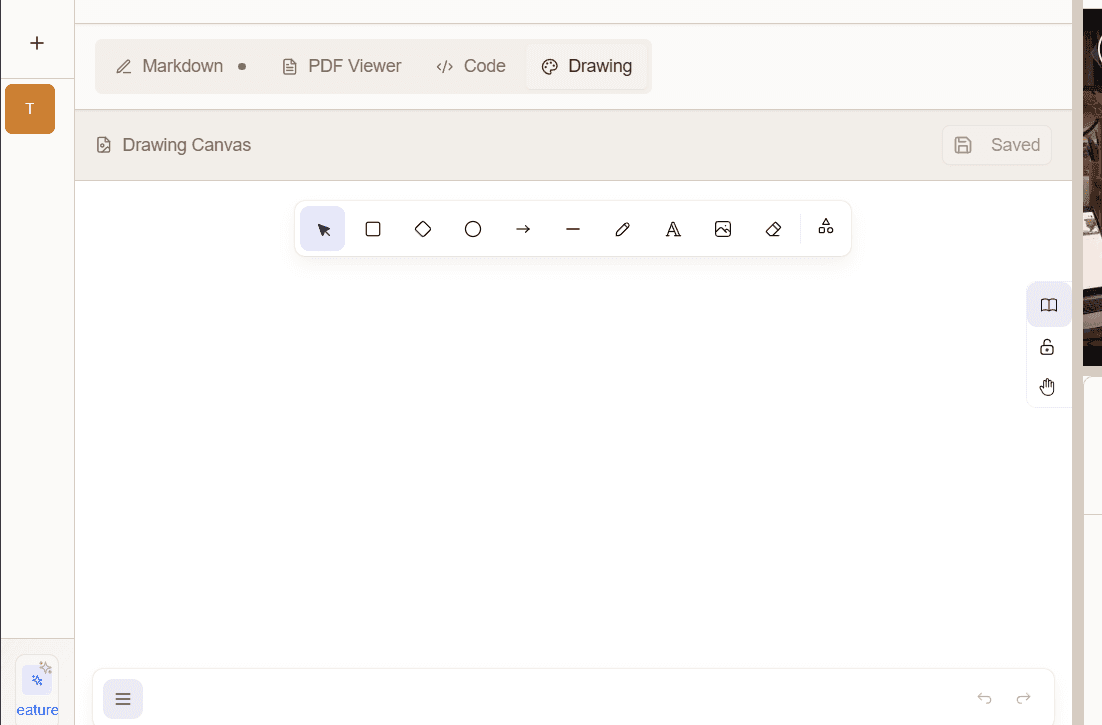
Task: Open the More shapes tools dropdown
Action: [826, 227]
